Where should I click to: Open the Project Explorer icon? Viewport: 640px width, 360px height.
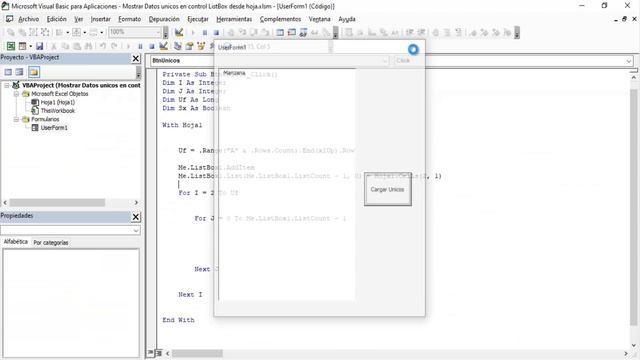tap(178, 46)
